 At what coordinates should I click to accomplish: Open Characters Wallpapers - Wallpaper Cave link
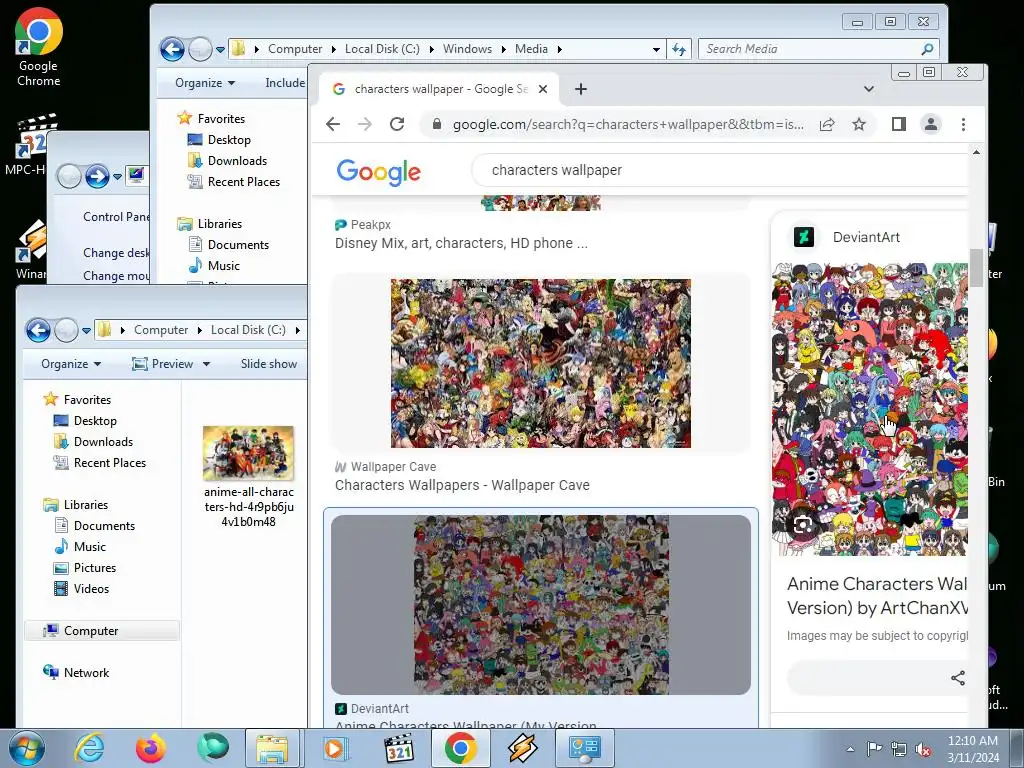coord(462,485)
